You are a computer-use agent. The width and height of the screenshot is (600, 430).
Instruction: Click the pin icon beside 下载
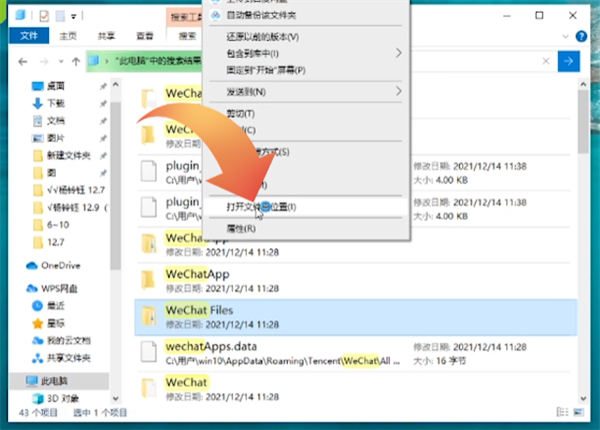103,104
